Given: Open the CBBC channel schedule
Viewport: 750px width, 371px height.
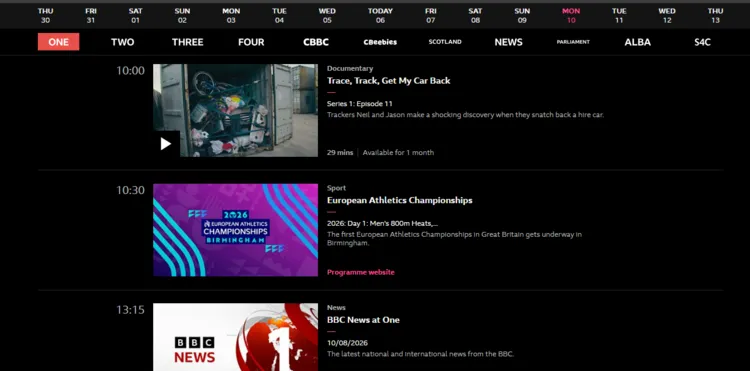Looking at the screenshot, I should (x=316, y=42).
